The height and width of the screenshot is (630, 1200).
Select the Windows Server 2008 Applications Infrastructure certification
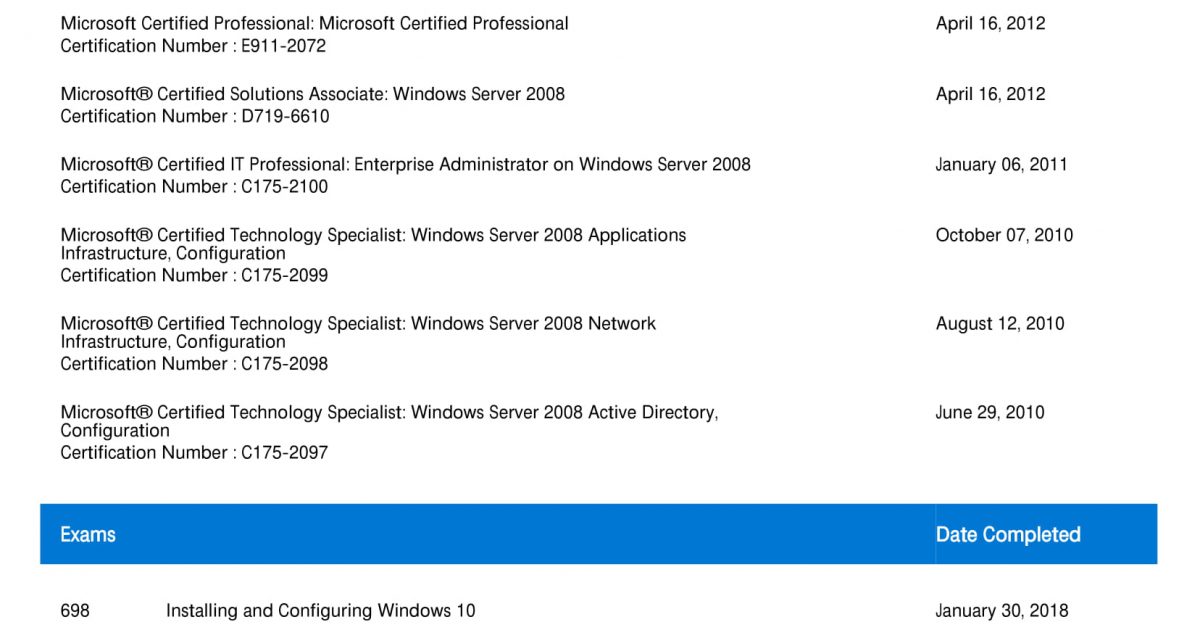(373, 244)
